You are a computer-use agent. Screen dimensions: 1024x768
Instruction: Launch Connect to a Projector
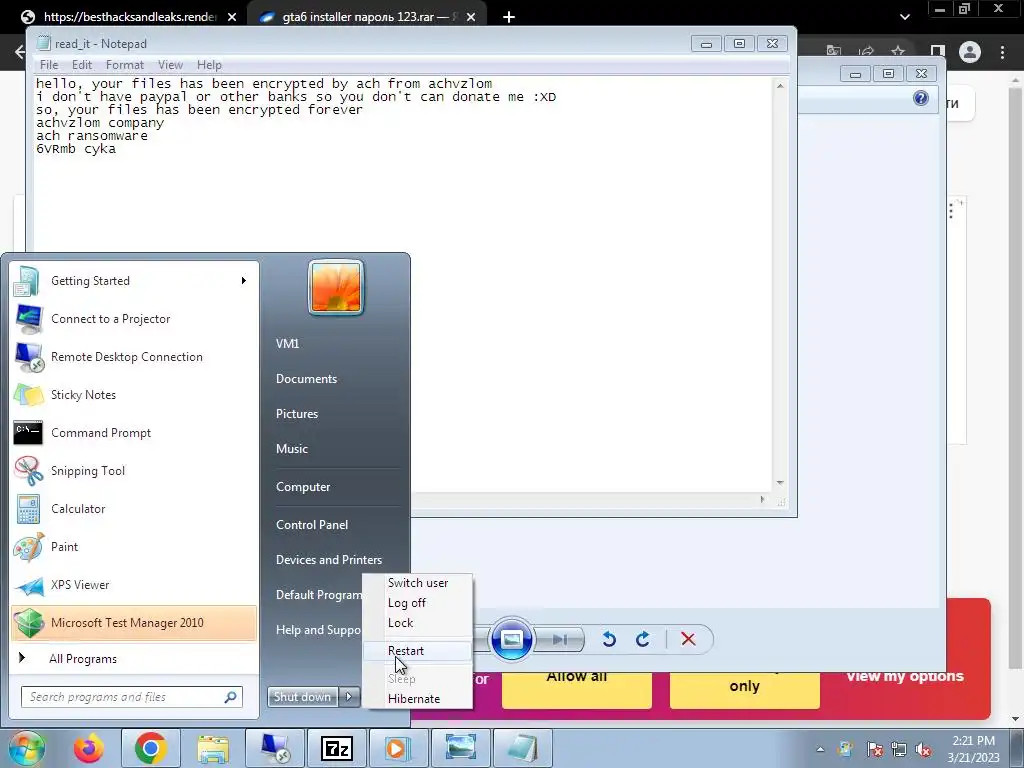pos(134,319)
